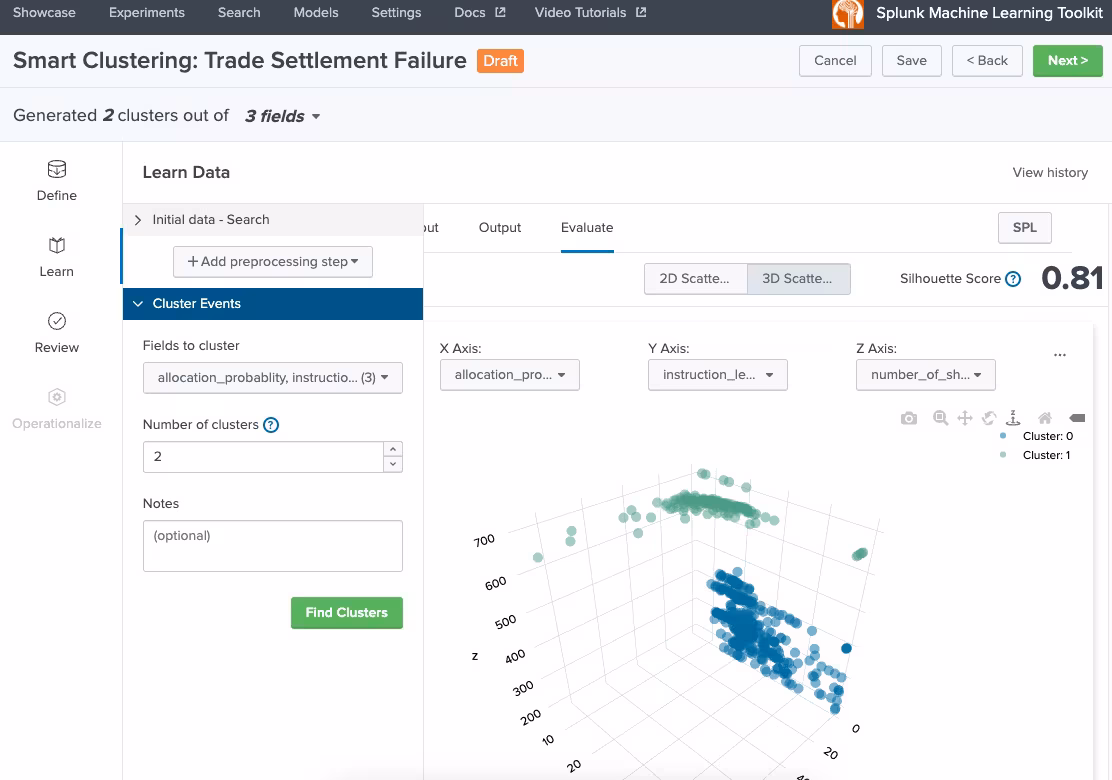Open the Review step in the sidebar
1112x780 pixels.
pos(57,332)
